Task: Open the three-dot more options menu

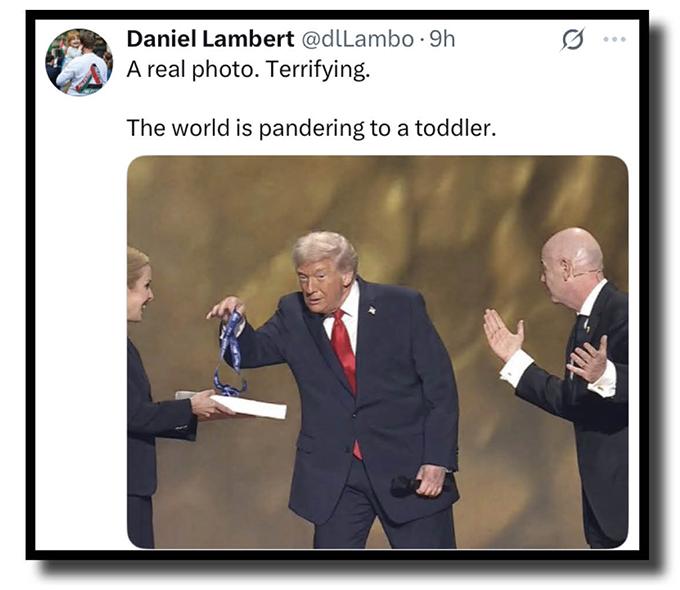Action: click(615, 39)
